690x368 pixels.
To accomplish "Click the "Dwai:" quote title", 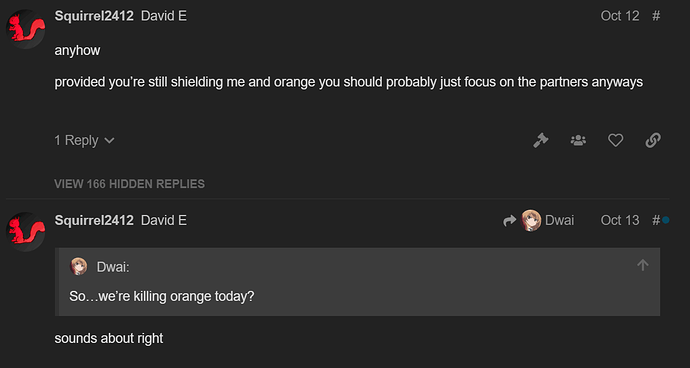I will click(113, 267).
